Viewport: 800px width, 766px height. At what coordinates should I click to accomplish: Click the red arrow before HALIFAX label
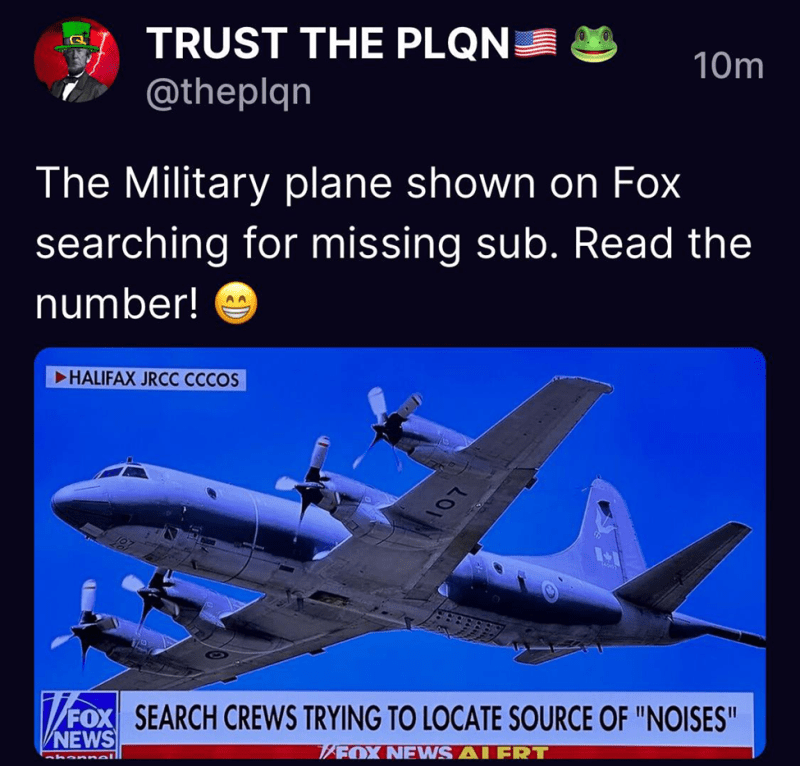[61, 379]
